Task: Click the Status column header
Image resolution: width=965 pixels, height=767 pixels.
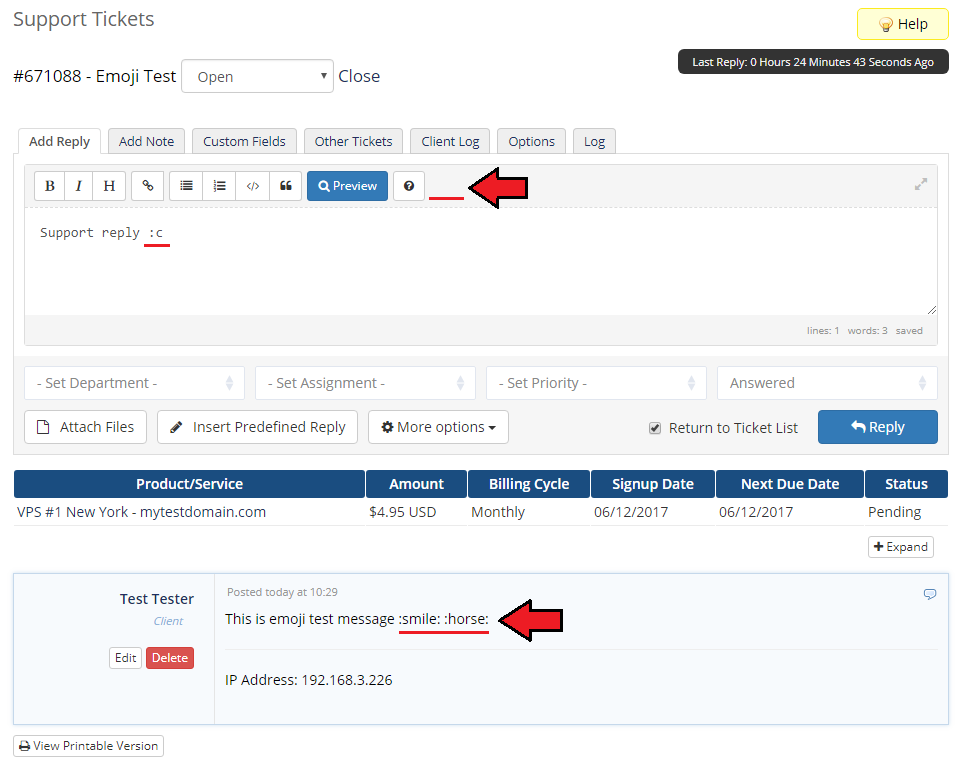Action: click(x=906, y=484)
